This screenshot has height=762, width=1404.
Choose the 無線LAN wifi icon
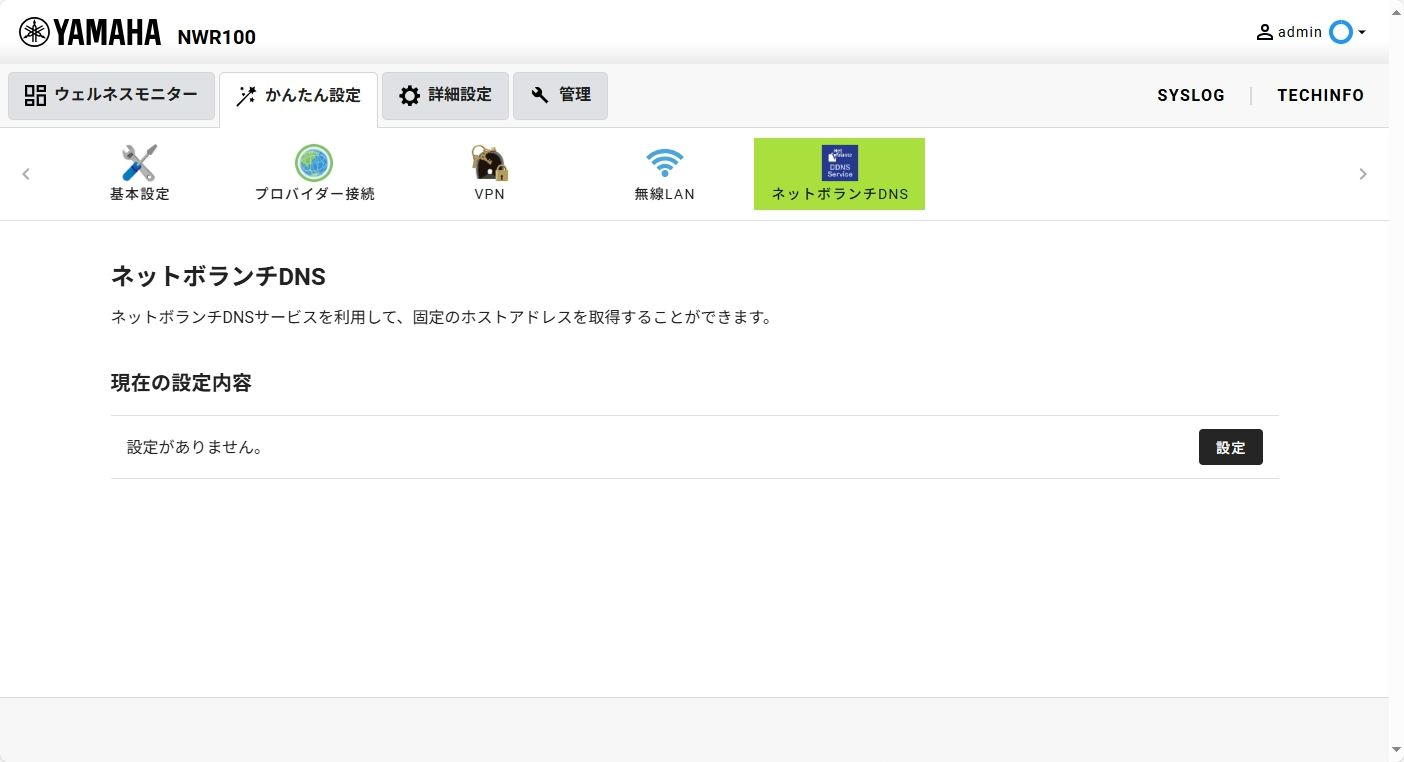pyautogui.click(x=664, y=163)
